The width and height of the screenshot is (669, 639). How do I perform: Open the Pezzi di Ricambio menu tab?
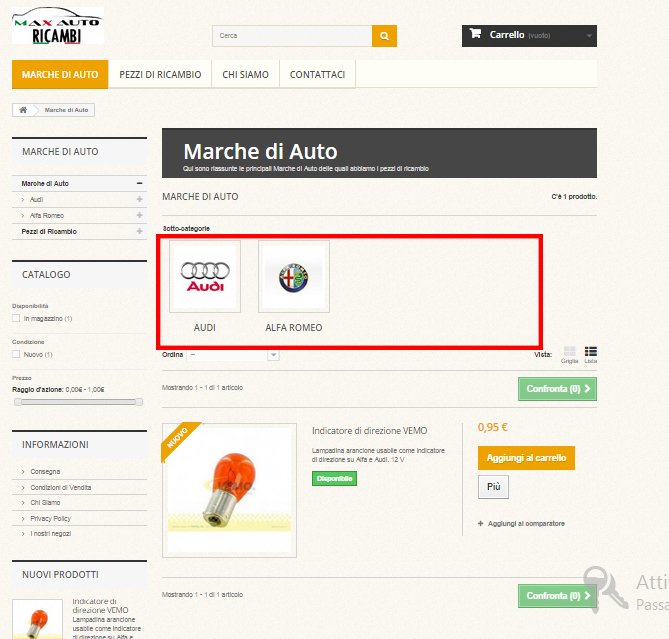(160, 75)
